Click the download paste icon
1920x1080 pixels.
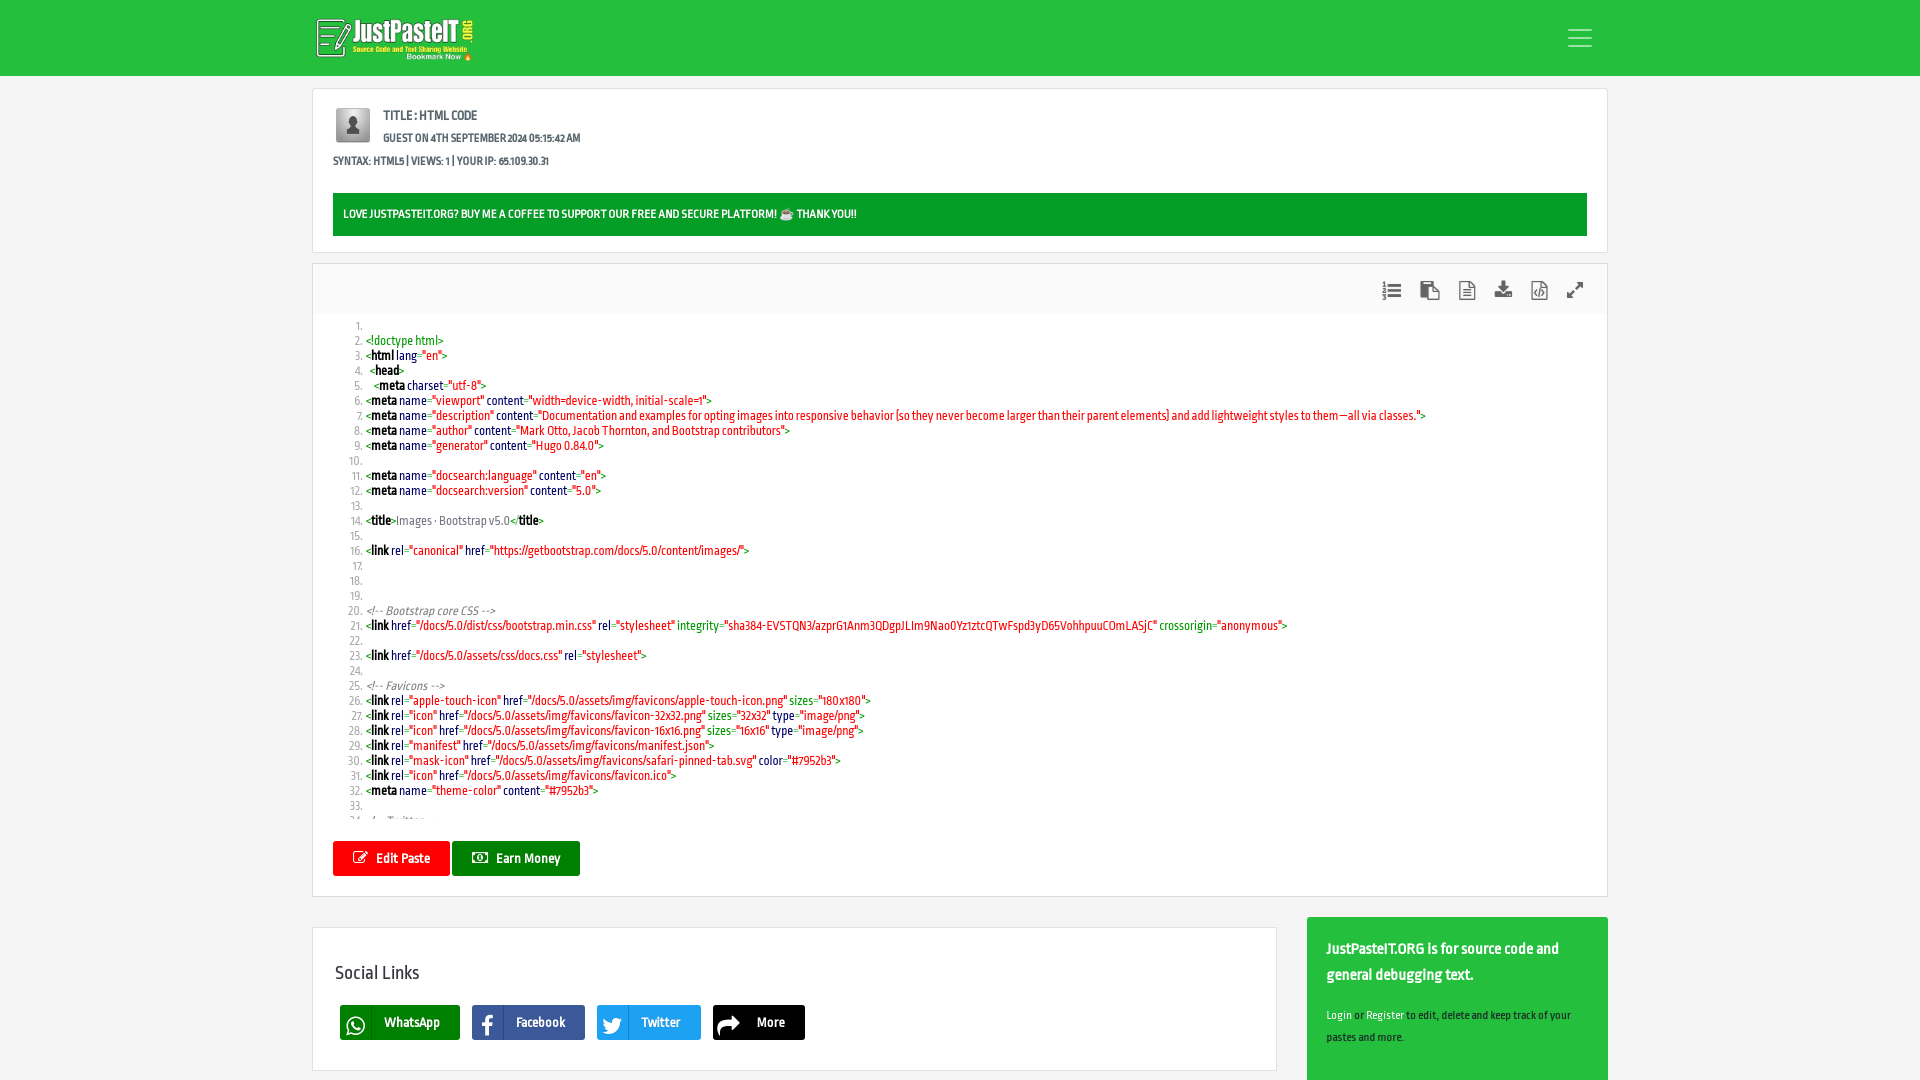pos(1503,290)
